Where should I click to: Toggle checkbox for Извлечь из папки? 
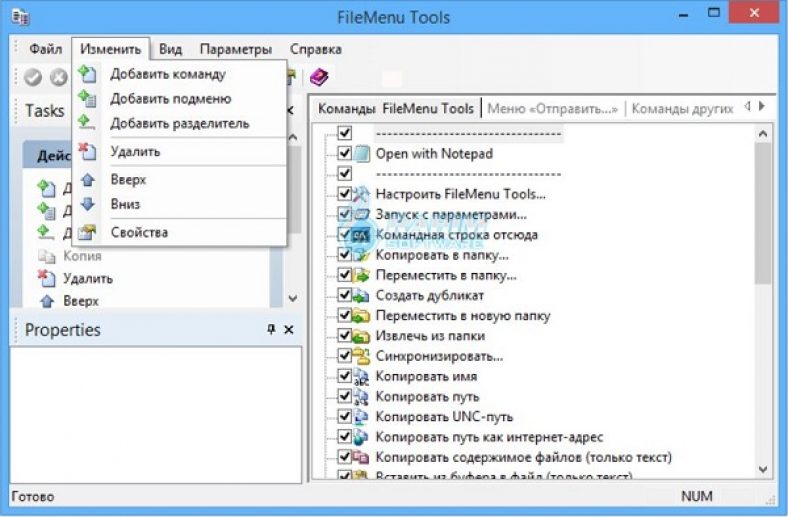tap(344, 335)
